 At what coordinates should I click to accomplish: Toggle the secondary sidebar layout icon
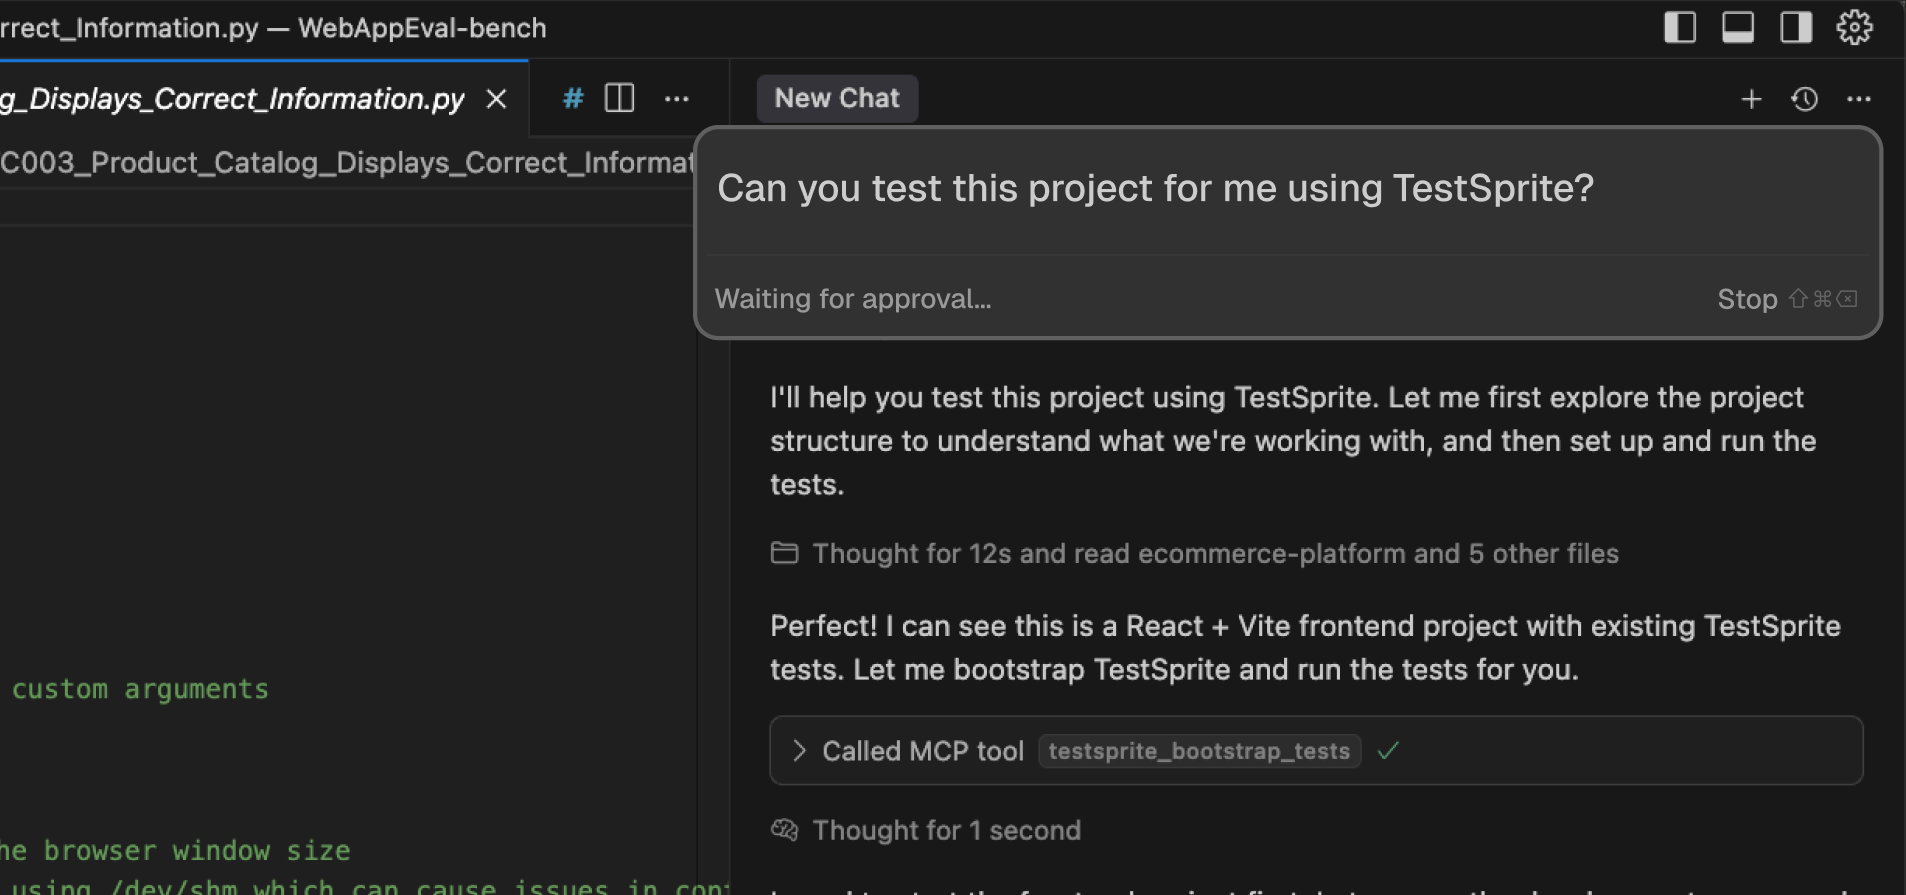[1796, 27]
